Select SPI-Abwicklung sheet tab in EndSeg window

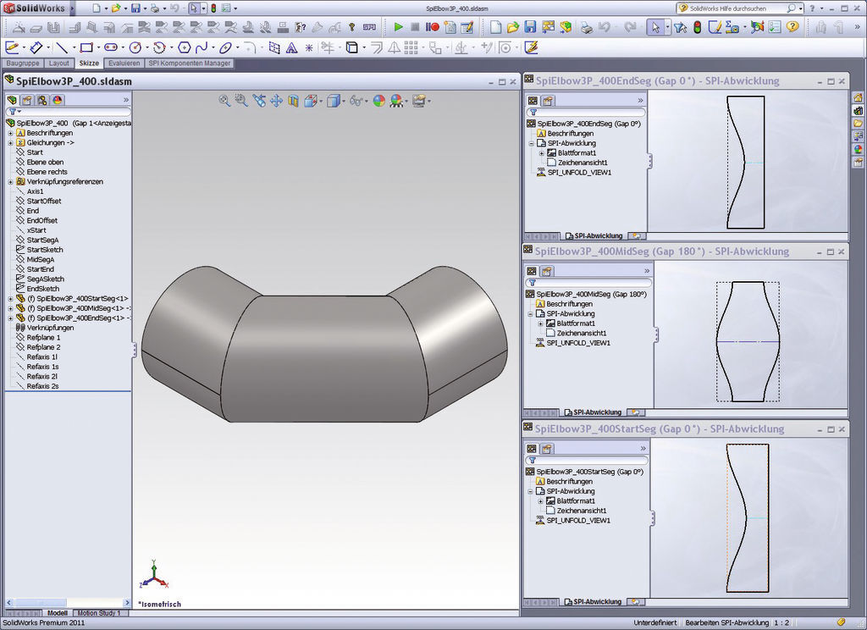click(594, 236)
